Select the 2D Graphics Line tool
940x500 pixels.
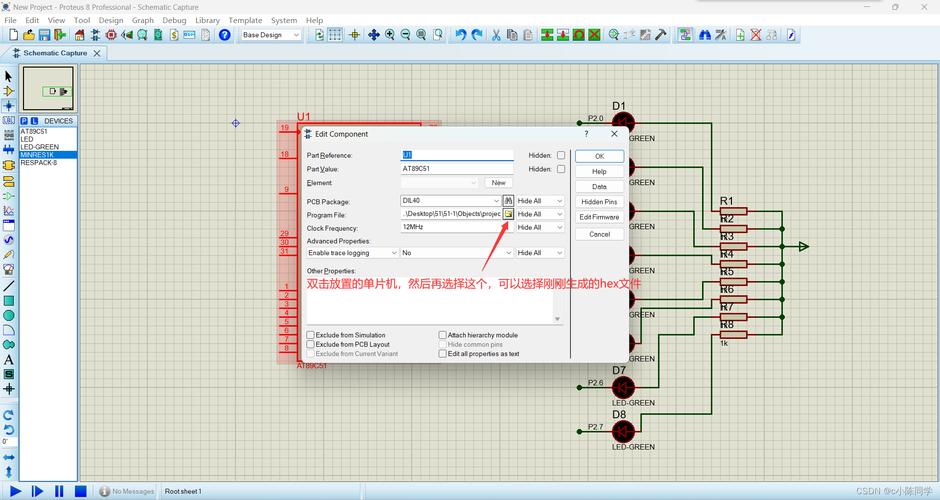pos(8,285)
